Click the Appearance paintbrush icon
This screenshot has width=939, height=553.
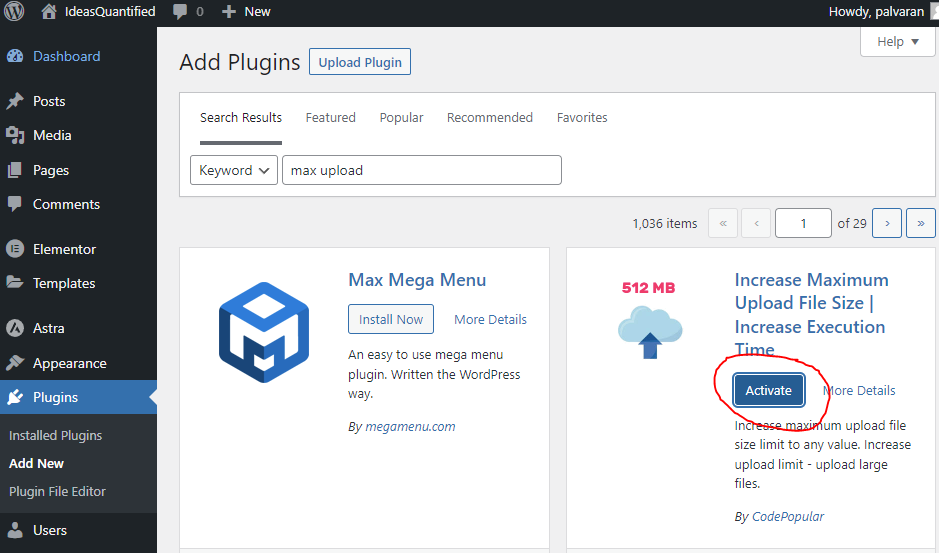point(15,363)
